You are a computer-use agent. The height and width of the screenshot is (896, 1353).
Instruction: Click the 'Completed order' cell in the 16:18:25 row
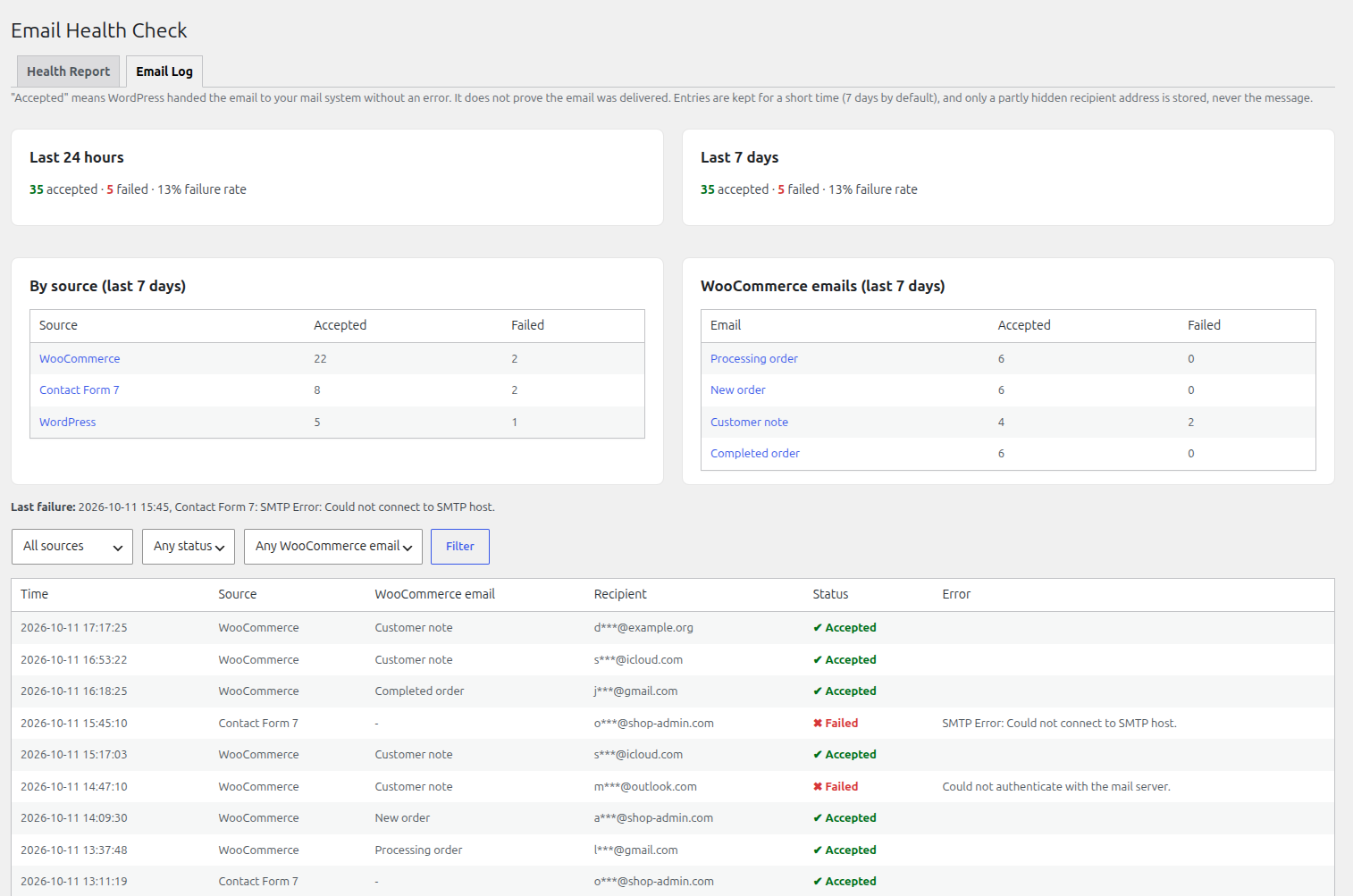(419, 691)
